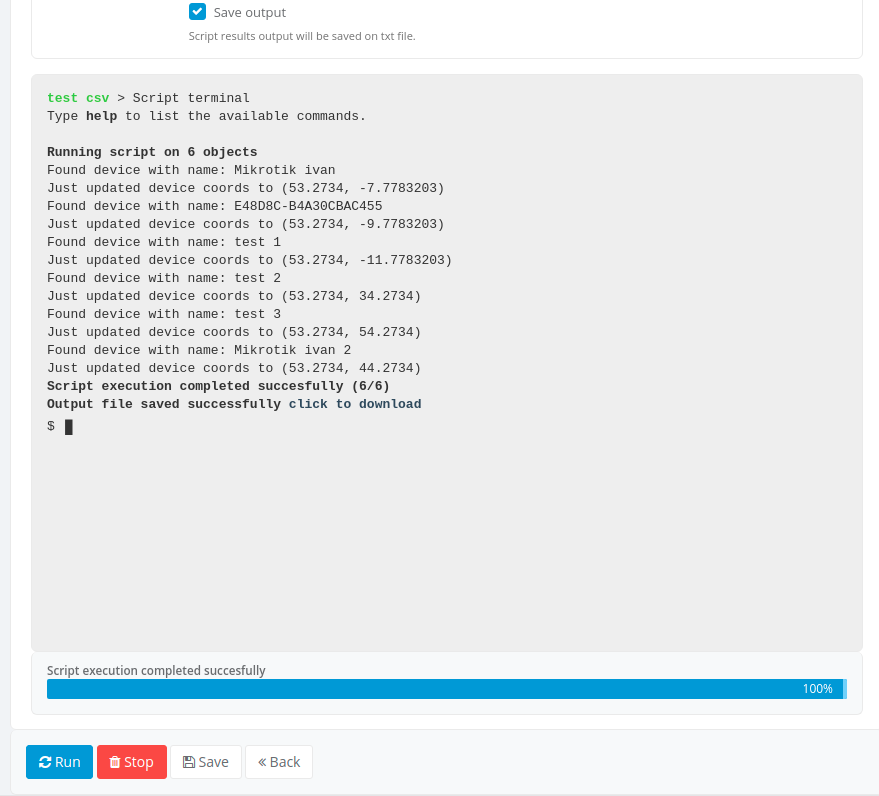The width and height of the screenshot is (879, 796).
Task: Uncheck the Save output checkbox
Action: click(x=197, y=12)
